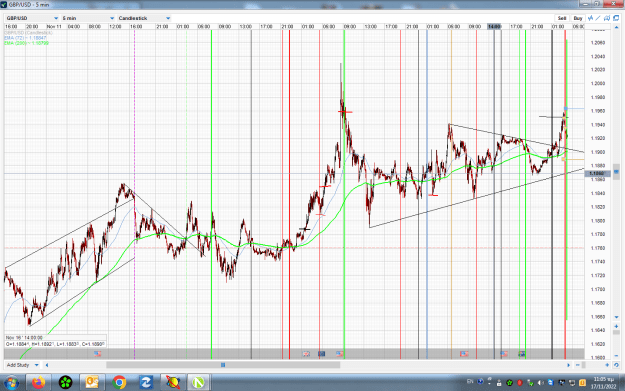Click the time zoom in plus icon
The width and height of the screenshot is (625, 391).
[607, 365]
